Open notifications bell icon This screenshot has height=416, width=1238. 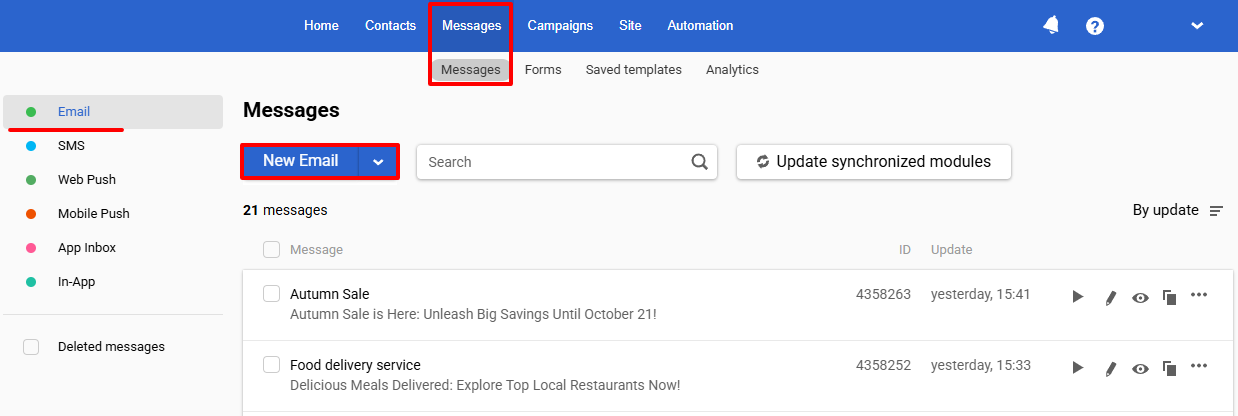[x=1051, y=26]
